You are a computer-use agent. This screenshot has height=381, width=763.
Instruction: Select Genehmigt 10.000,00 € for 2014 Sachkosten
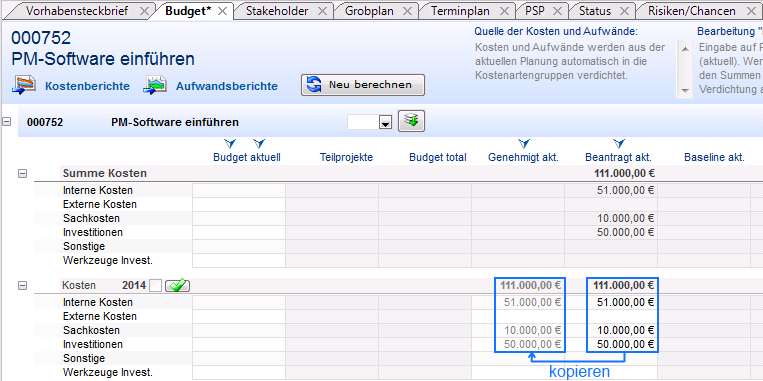533,330
